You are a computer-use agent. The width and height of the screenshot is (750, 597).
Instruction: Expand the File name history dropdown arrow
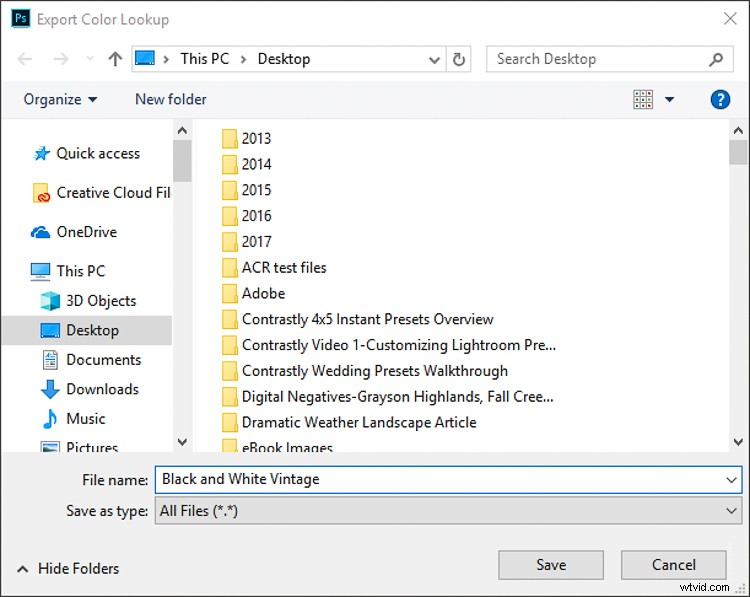[x=731, y=480]
